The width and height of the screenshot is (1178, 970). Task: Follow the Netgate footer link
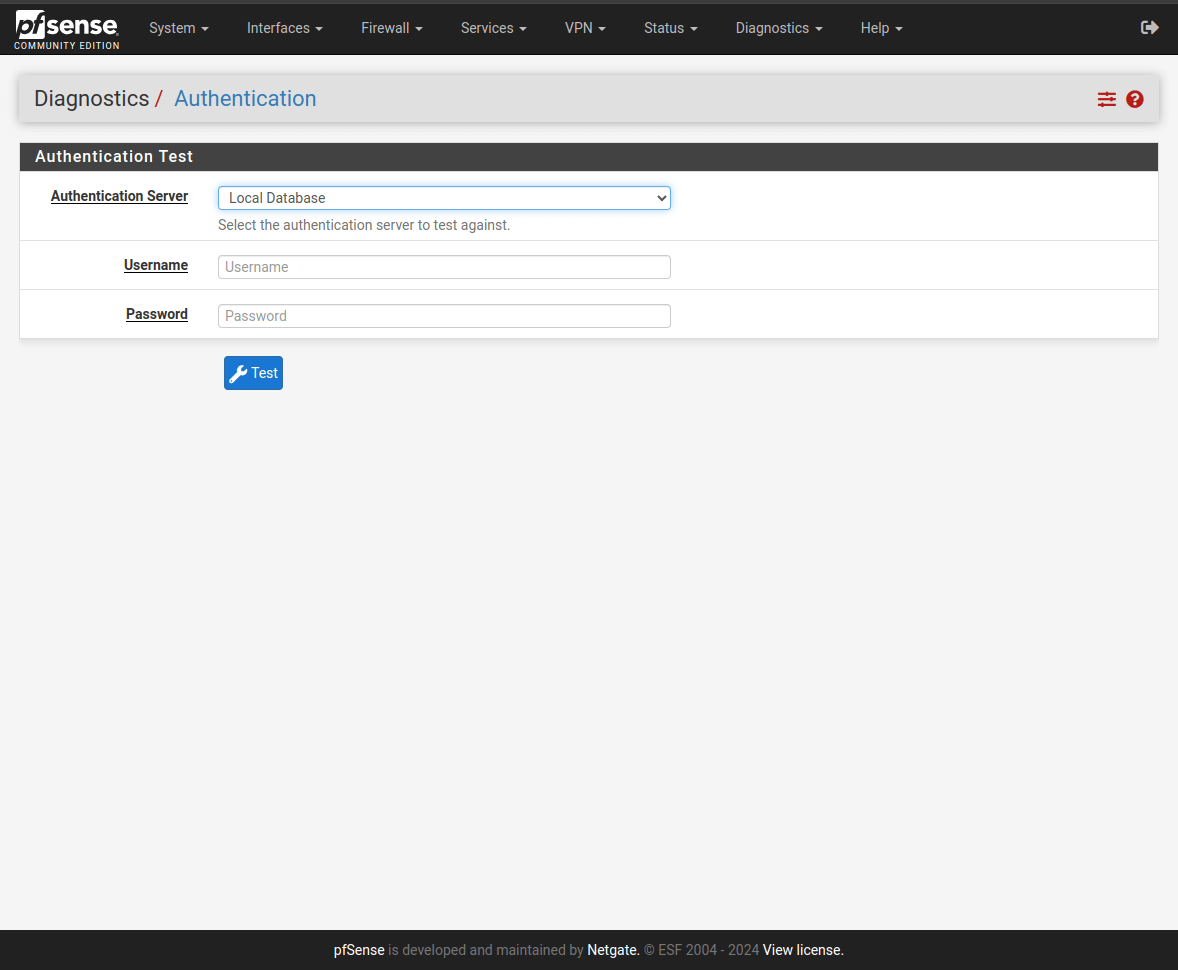(x=612, y=950)
